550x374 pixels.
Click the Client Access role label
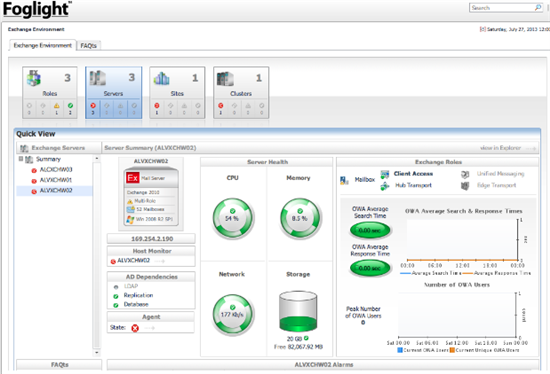pos(413,174)
